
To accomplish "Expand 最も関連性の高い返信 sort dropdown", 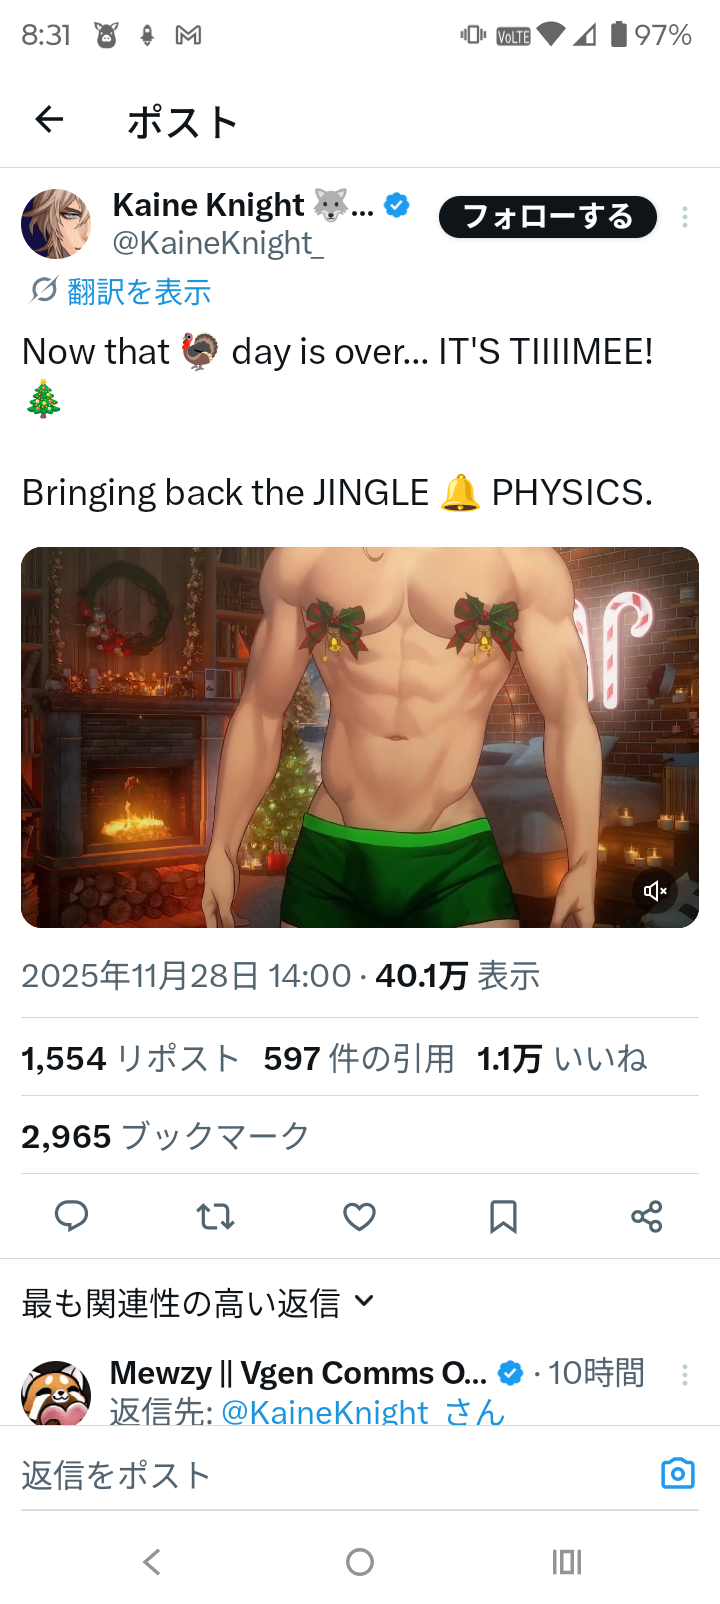I will (x=198, y=1303).
